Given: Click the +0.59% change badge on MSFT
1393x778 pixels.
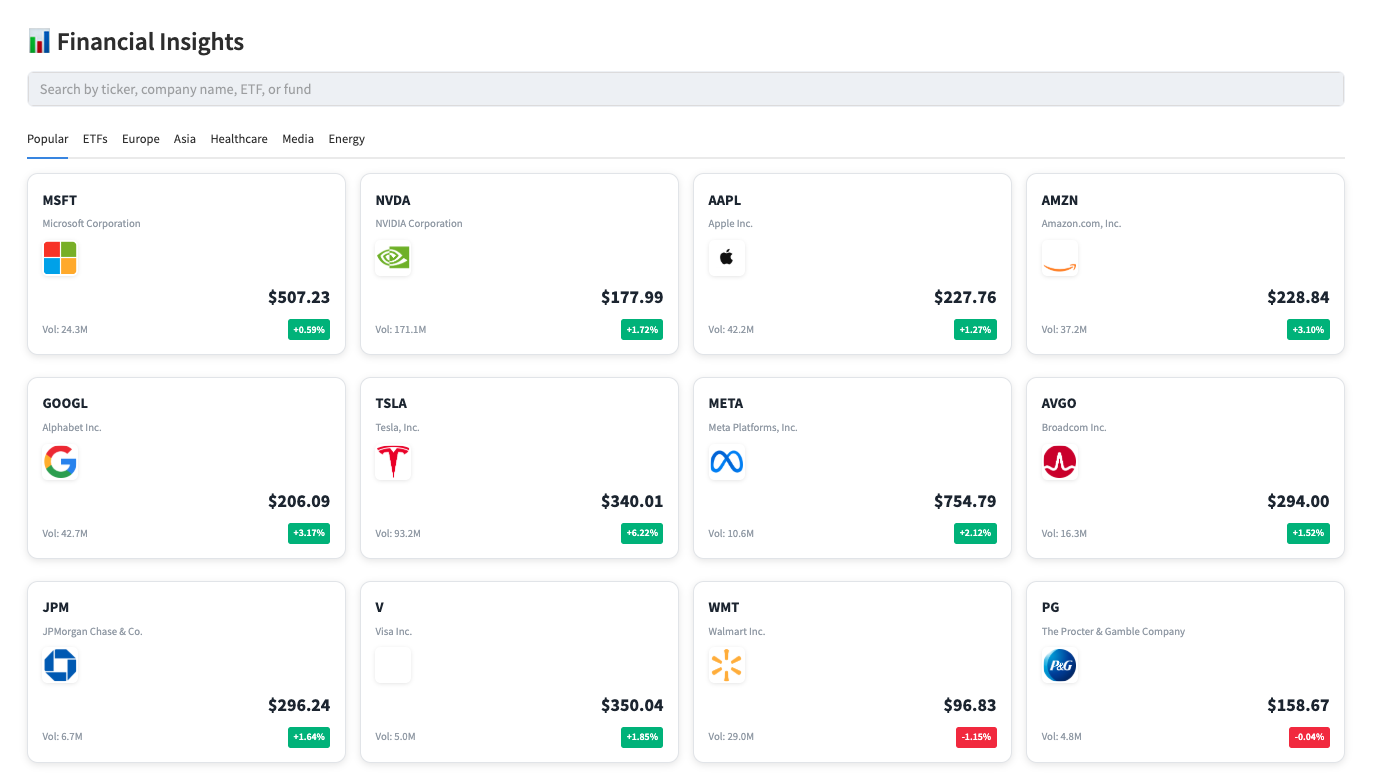Looking at the screenshot, I should 309,329.
